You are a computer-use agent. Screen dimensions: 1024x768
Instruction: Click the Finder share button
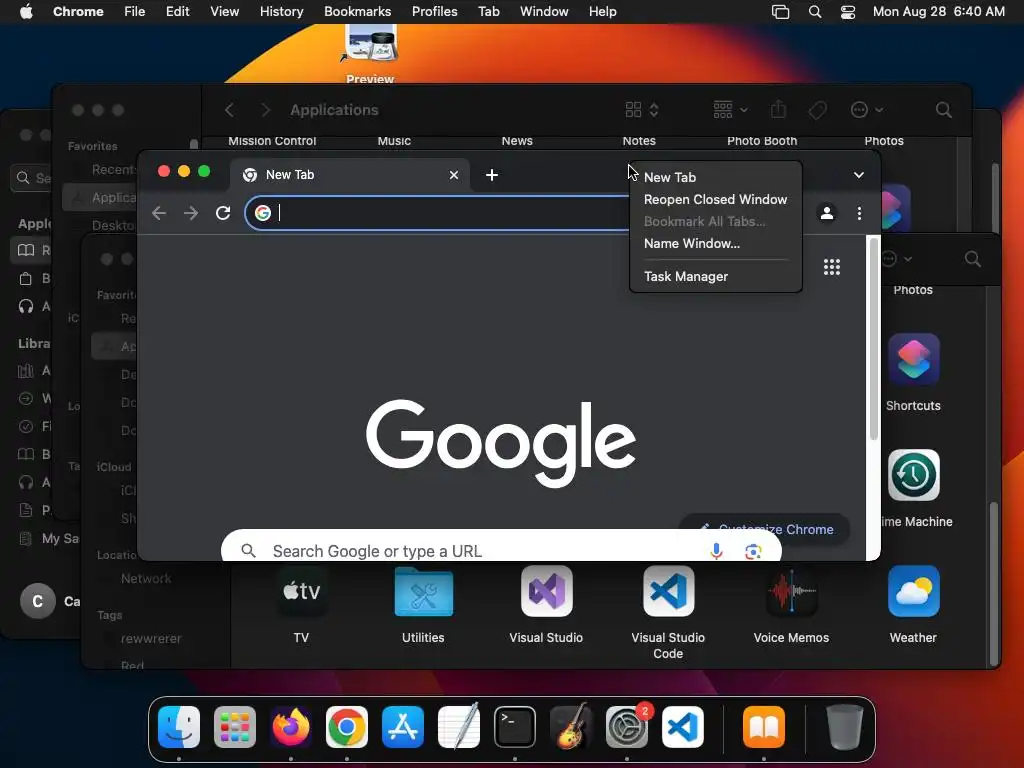click(x=778, y=109)
